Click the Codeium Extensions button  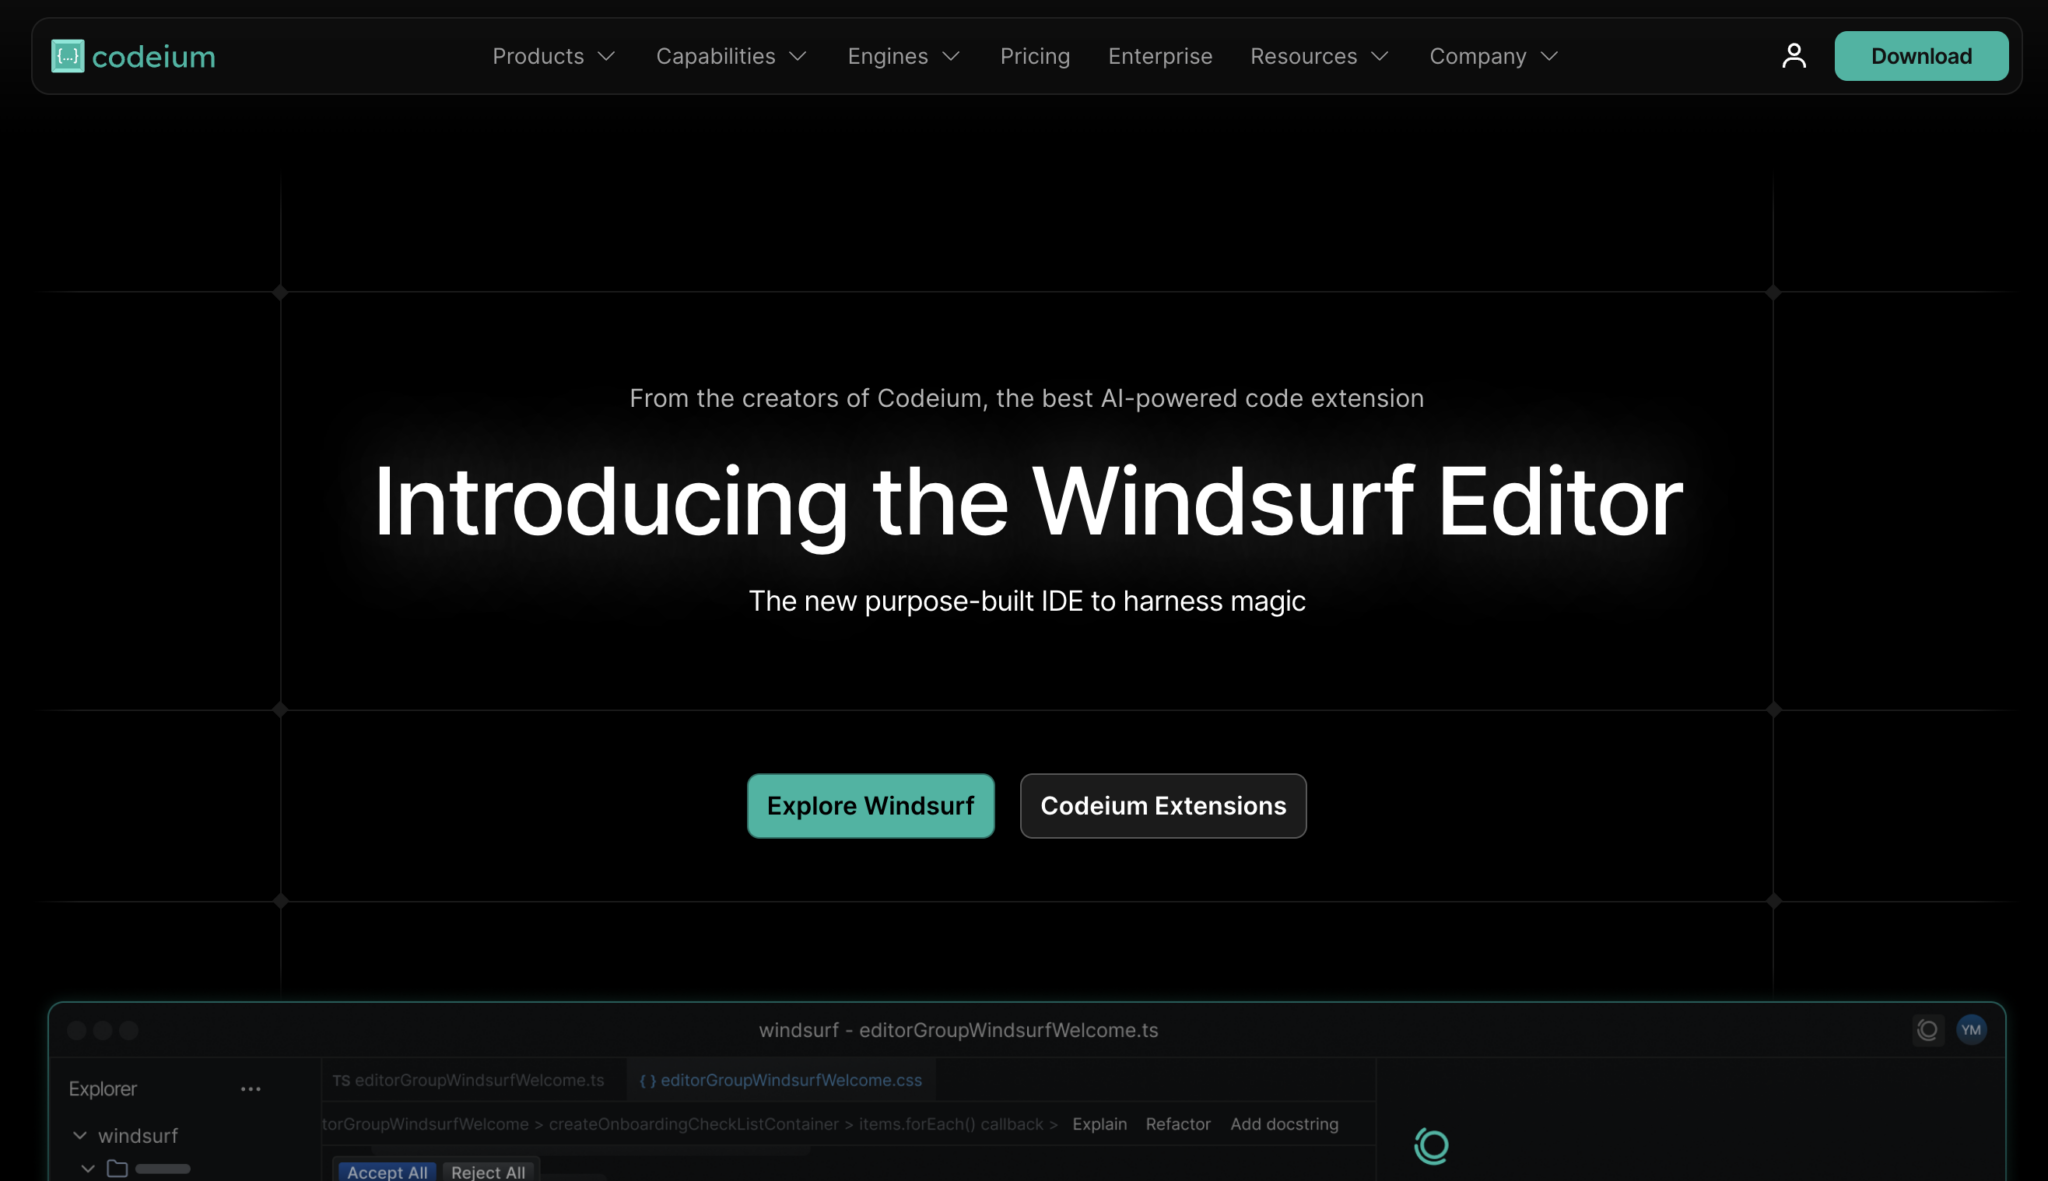click(1163, 806)
